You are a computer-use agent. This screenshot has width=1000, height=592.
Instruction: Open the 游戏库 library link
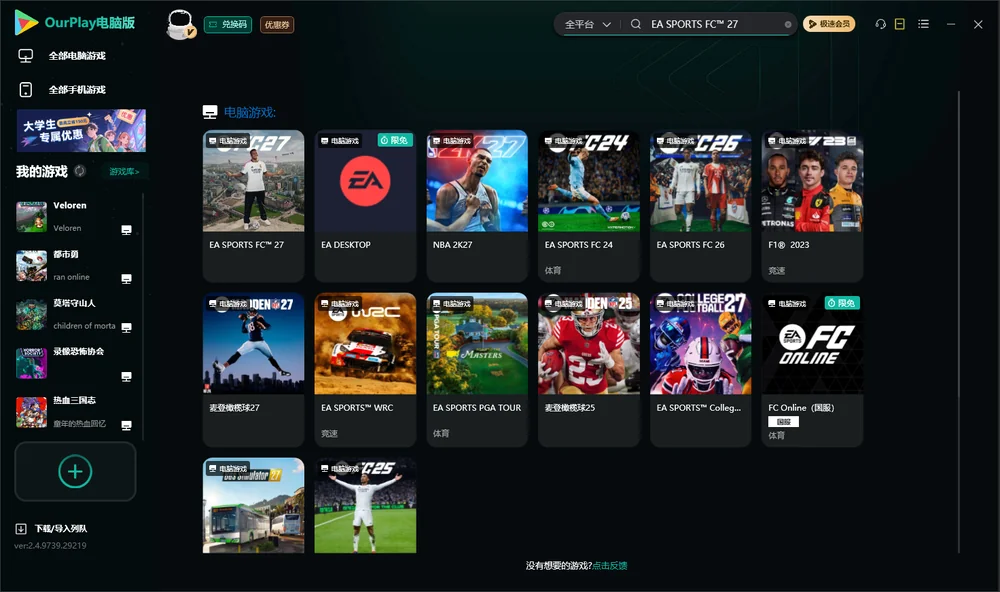pos(124,171)
